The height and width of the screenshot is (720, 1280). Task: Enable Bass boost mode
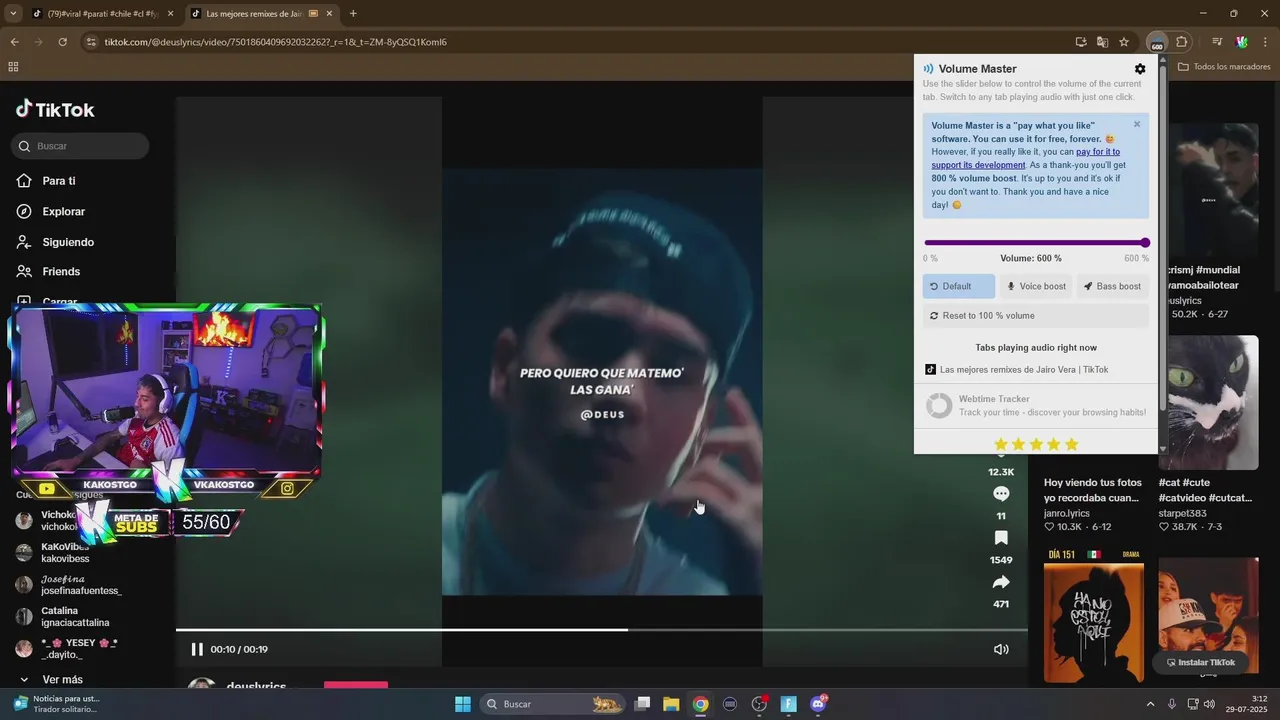[1112, 286]
